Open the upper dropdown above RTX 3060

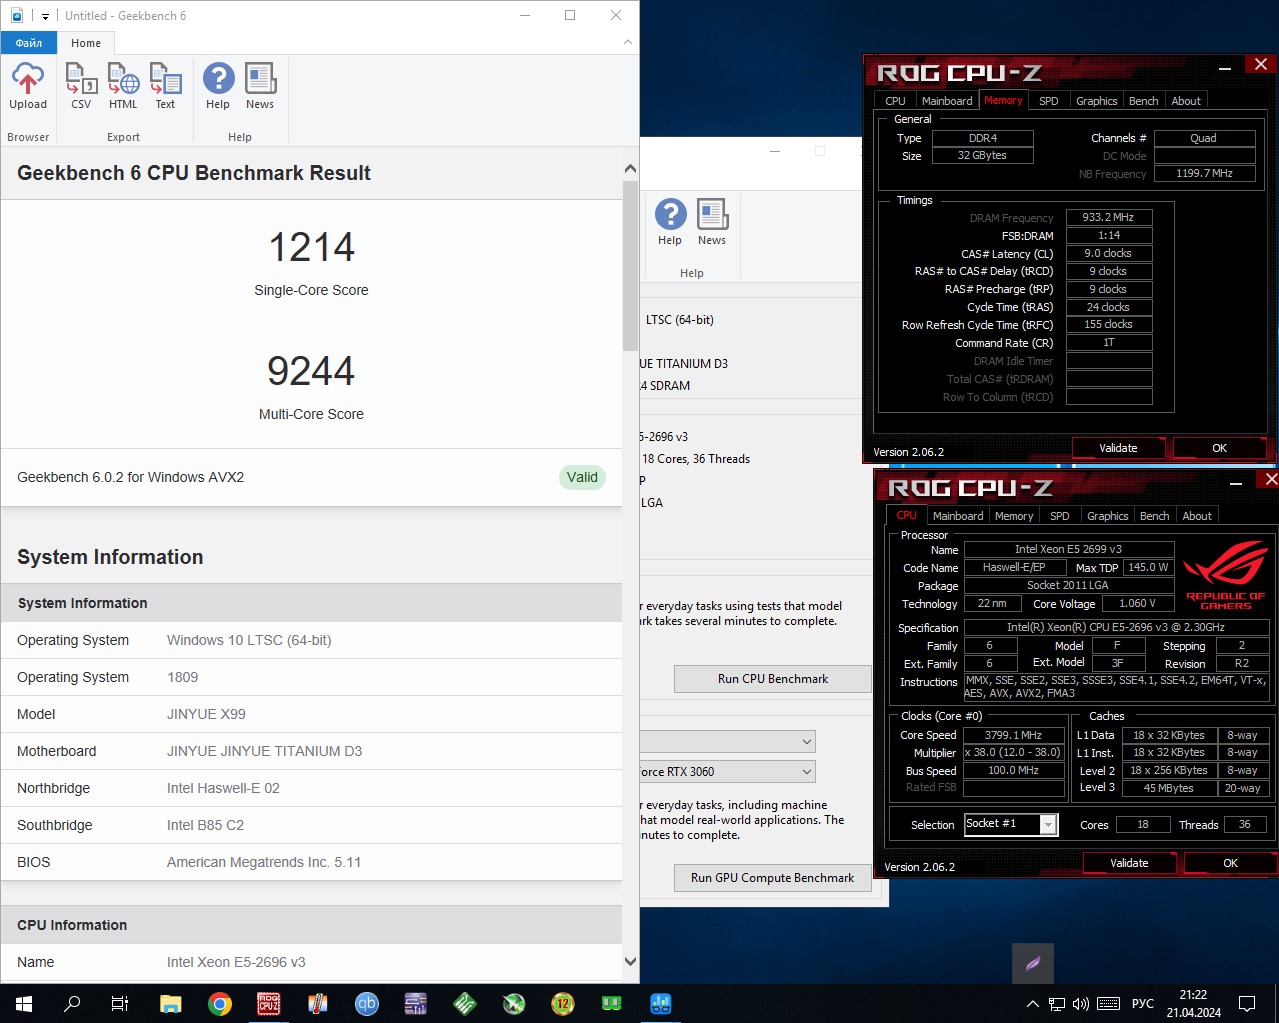(x=727, y=741)
